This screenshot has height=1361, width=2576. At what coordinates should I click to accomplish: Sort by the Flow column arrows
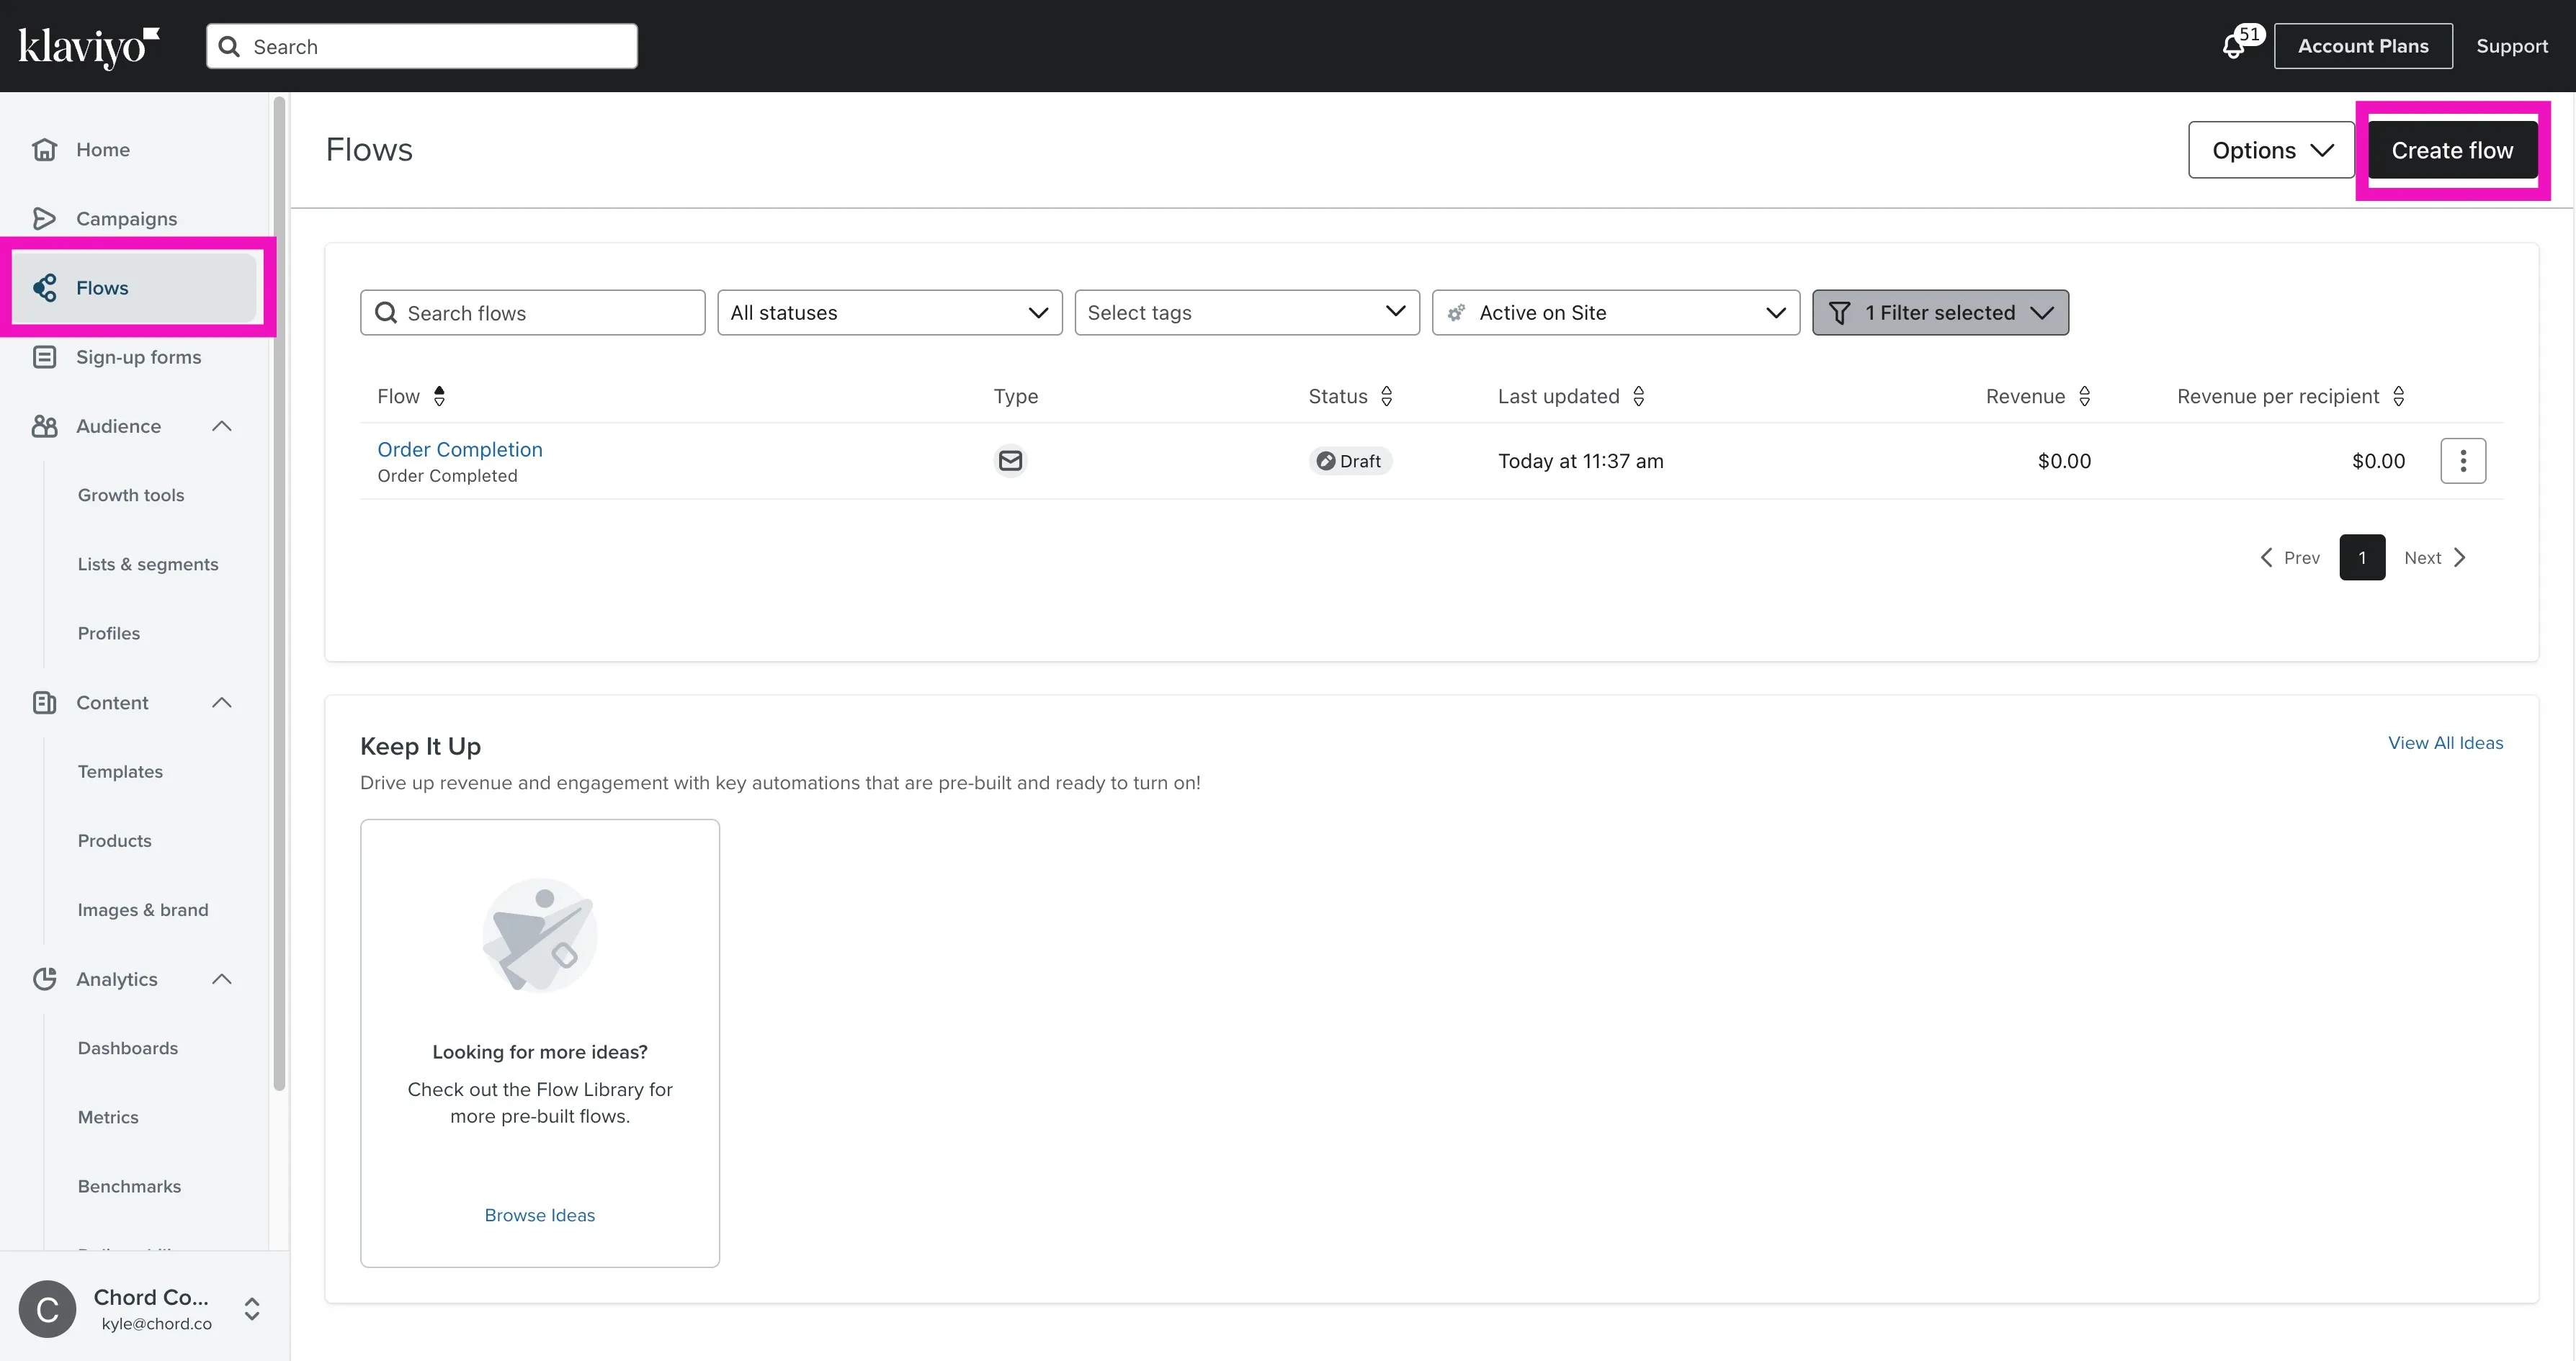439,396
